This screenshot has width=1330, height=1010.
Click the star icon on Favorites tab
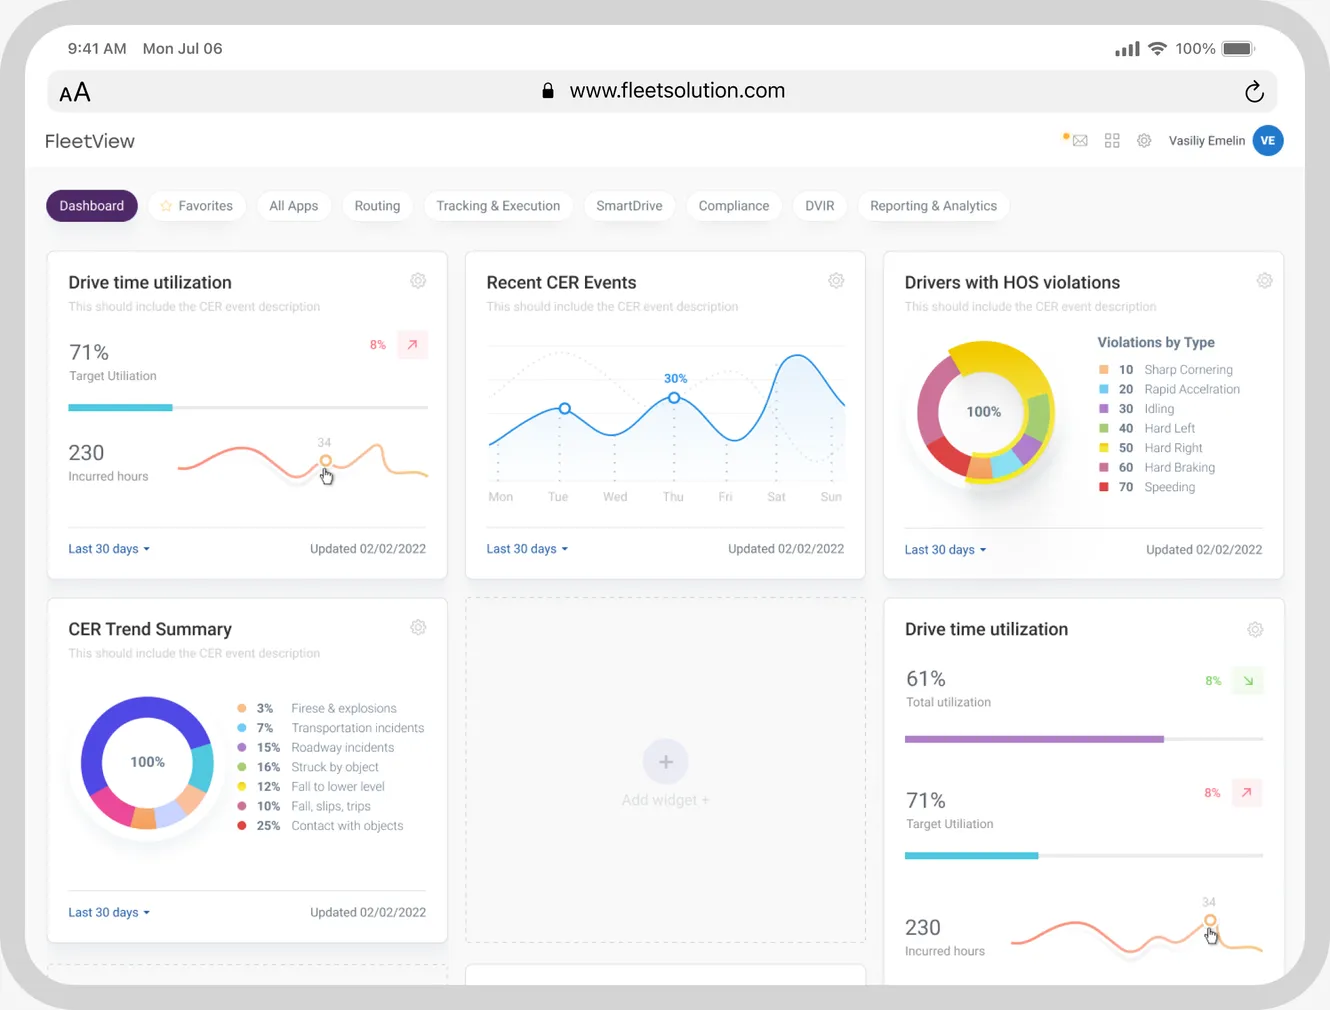(x=166, y=206)
